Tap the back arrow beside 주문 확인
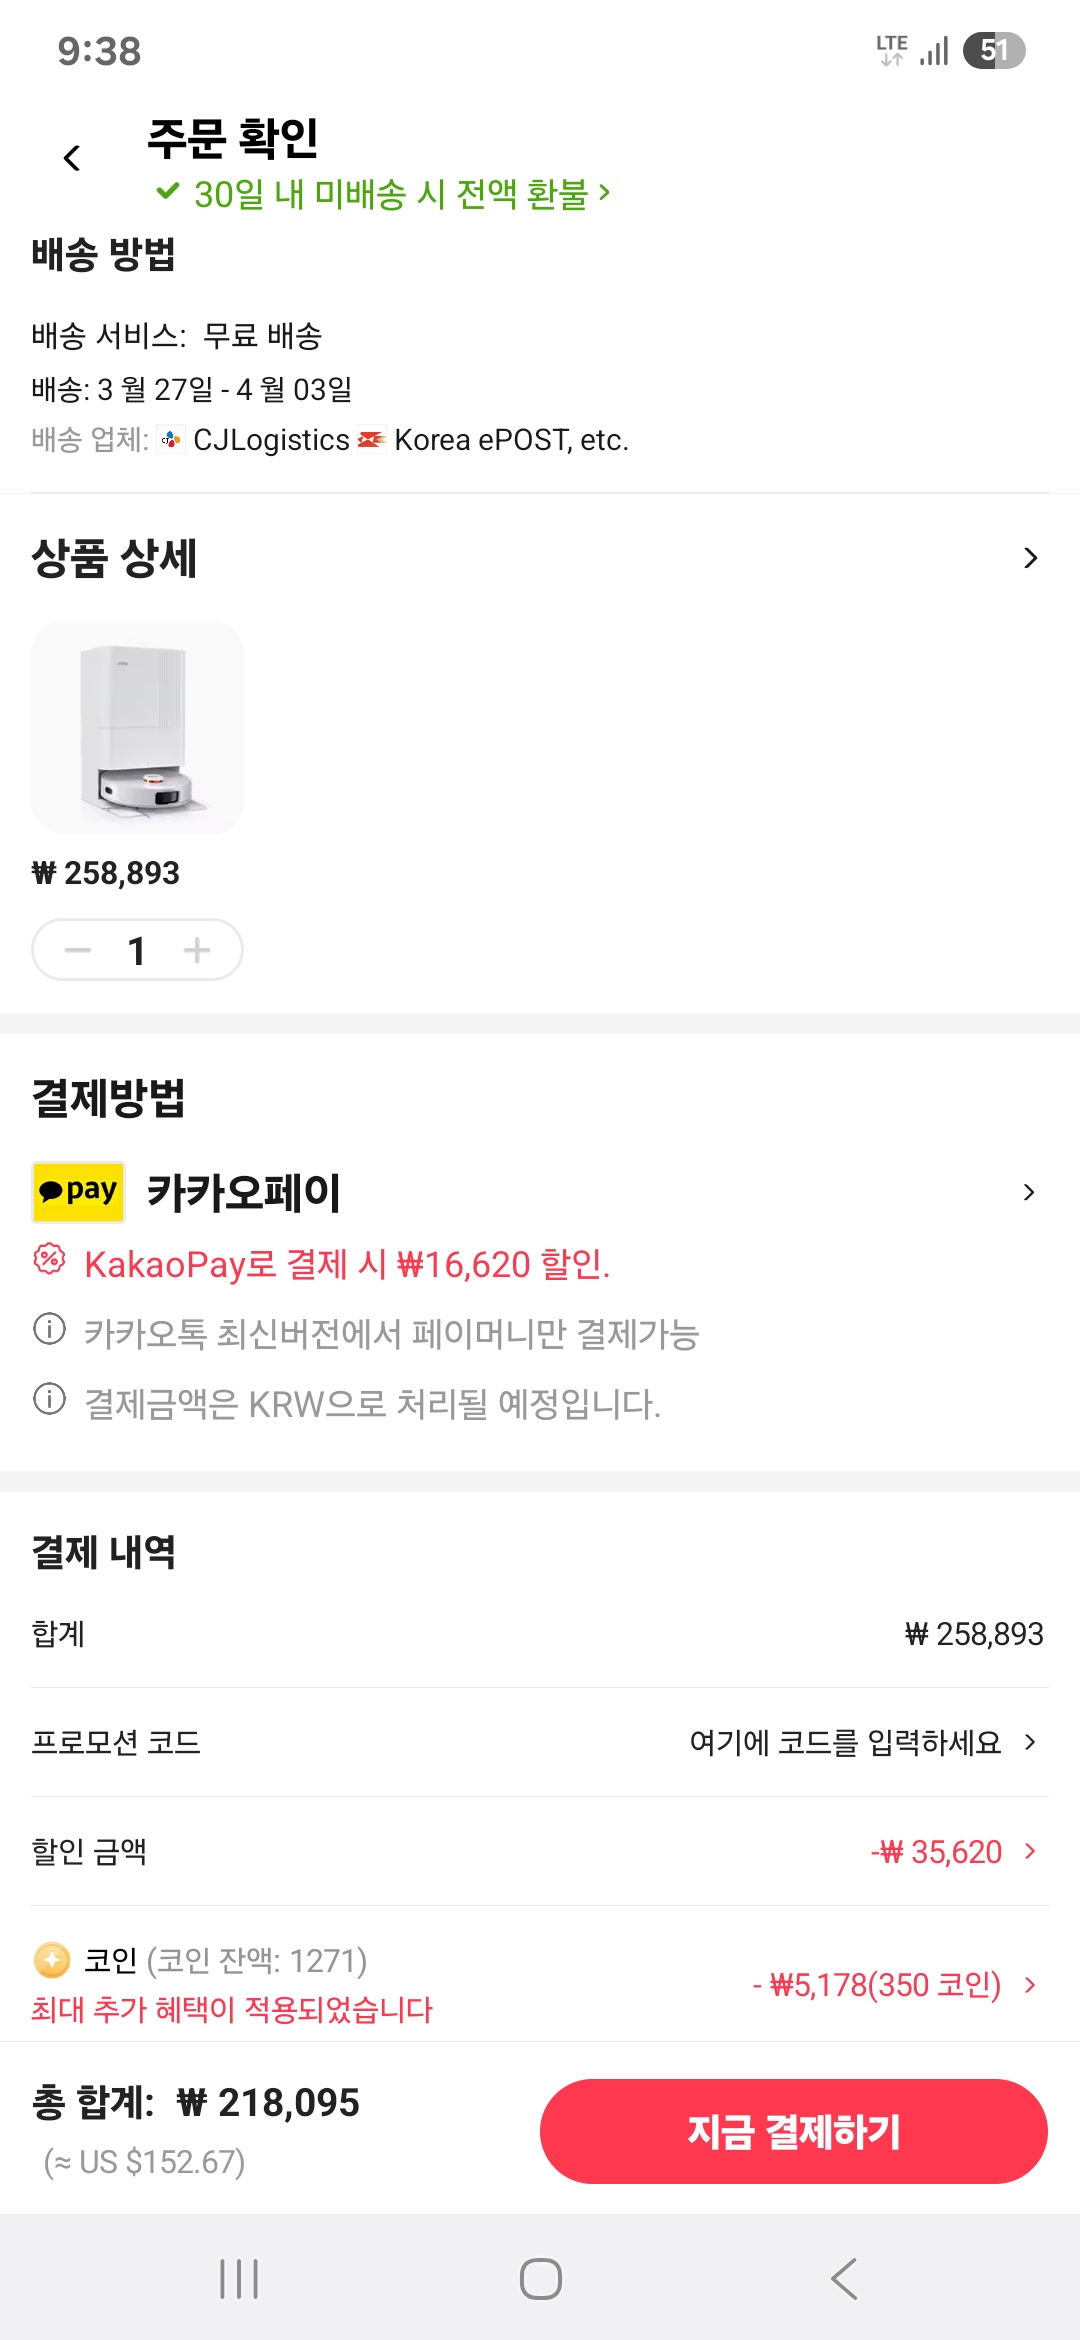This screenshot has height=2340, width=1080. [x=72, y=158]
